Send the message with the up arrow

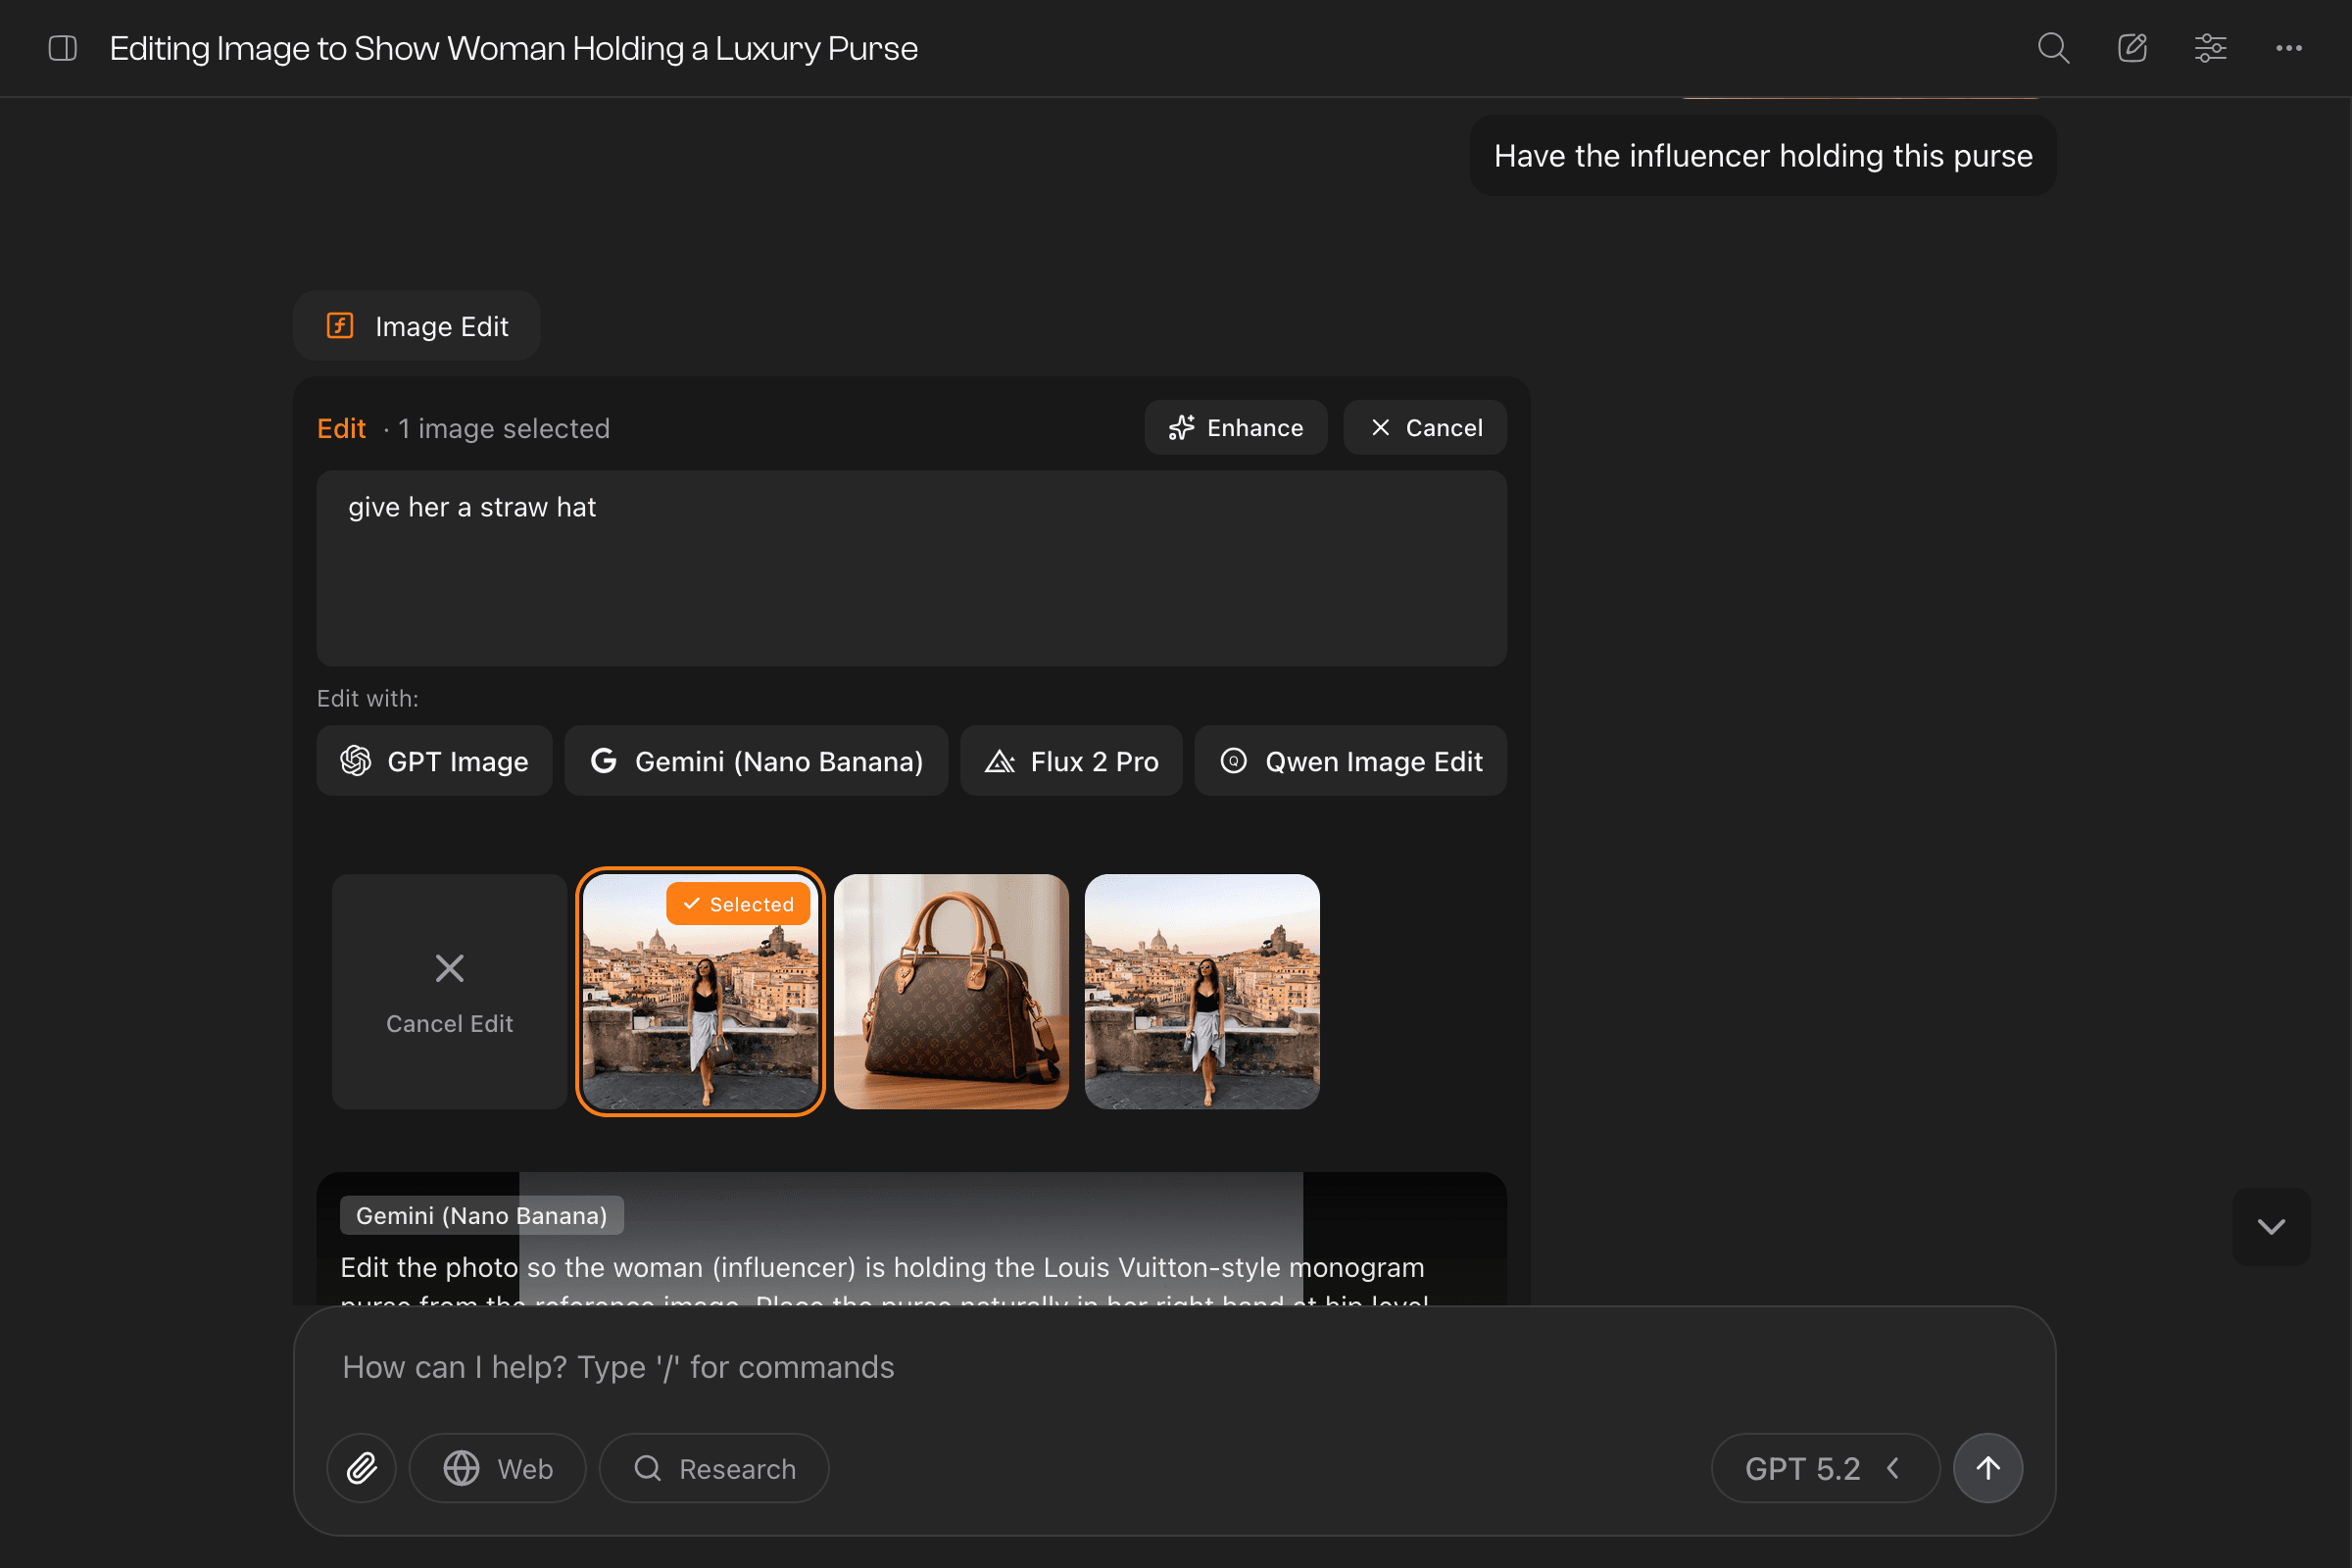point(1987,1467)
